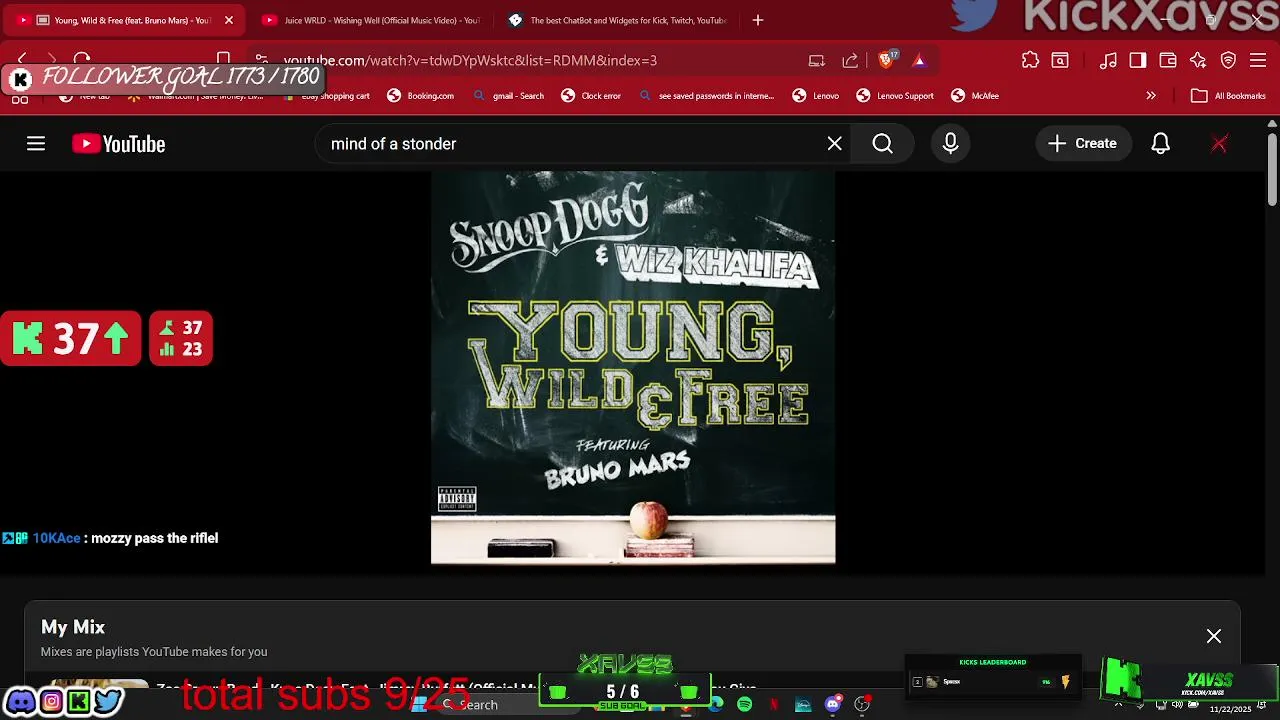Start voice search with microphone
The image size is (1280, 720).
pyautogui.click(x=950, y=144)
